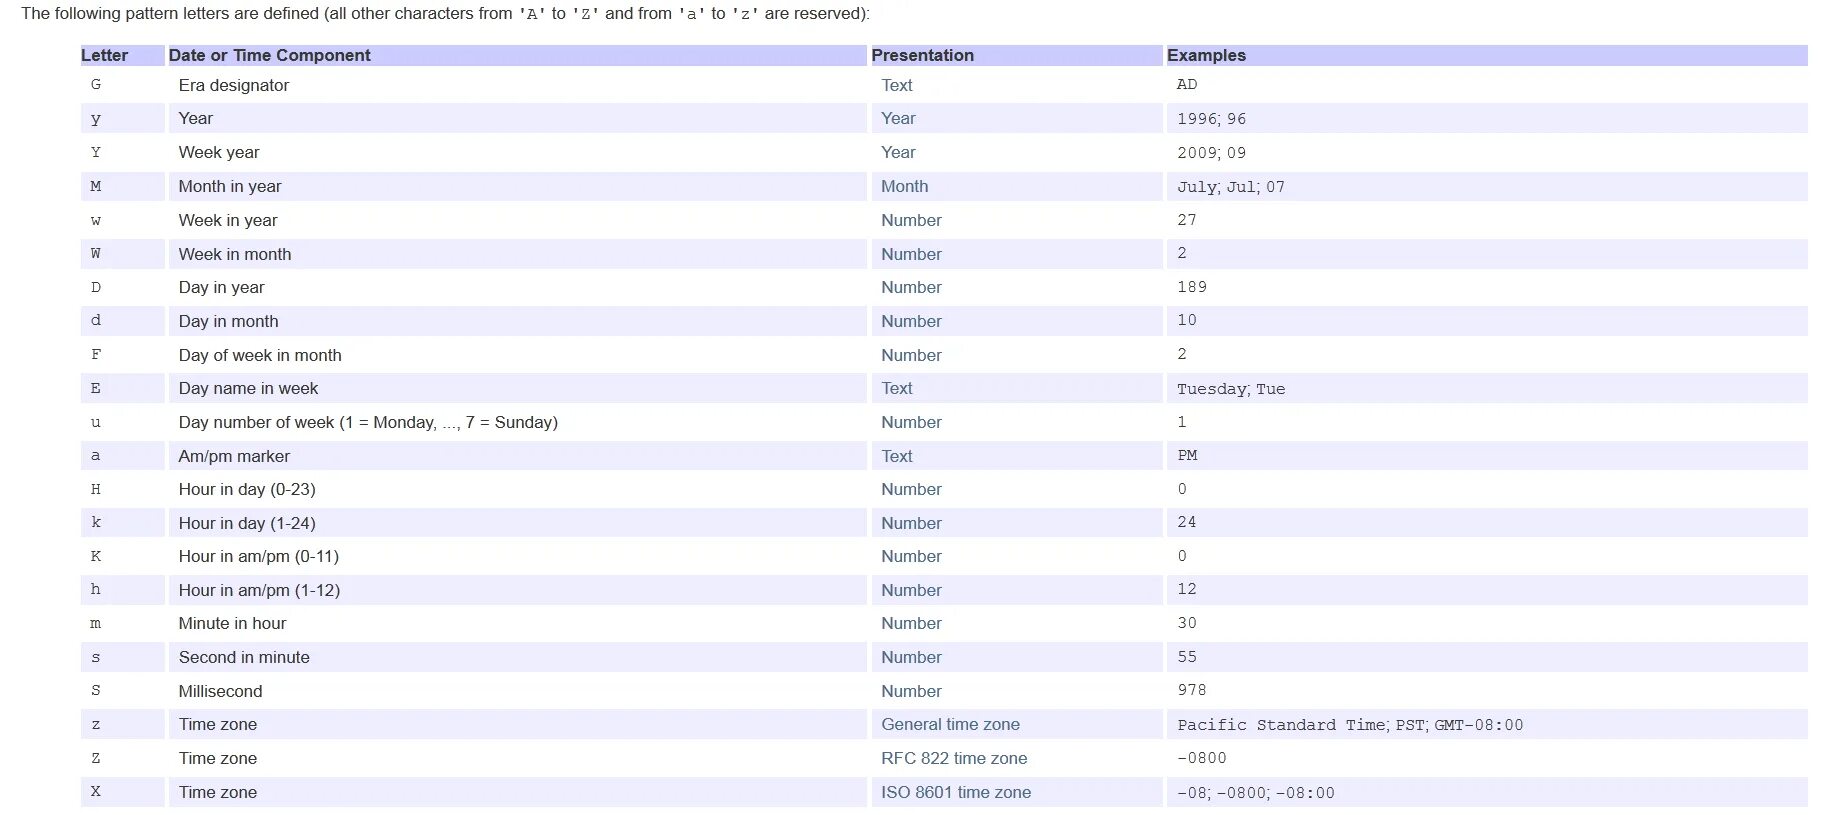The height and width of the screenshot is (815, 1833).
Task: Click the Number link in Millisecond row
Action: click(911, 691)
